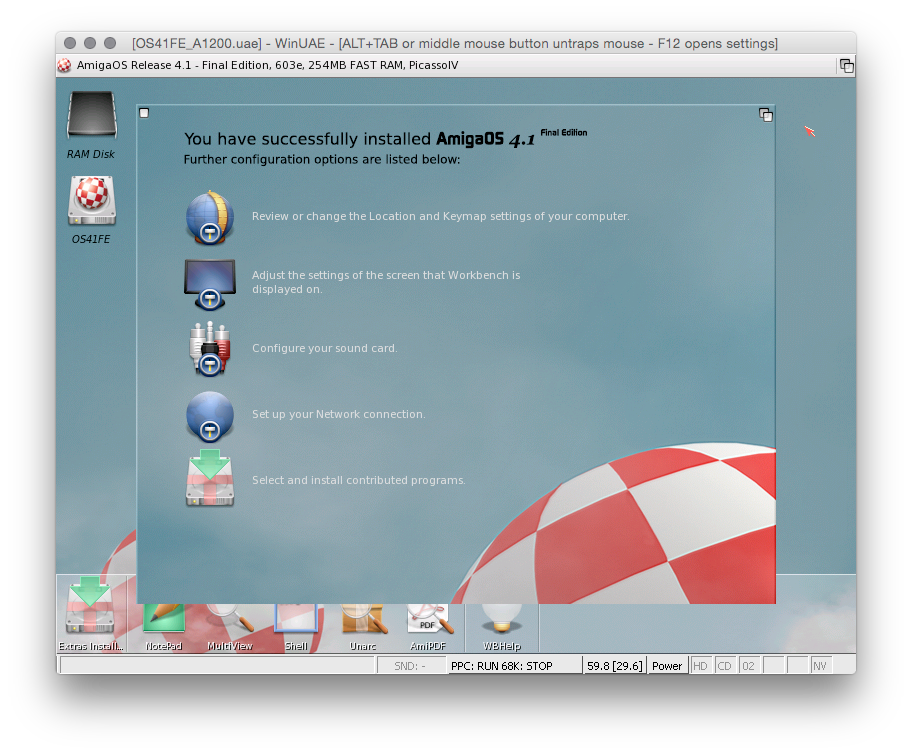Click Workbench screen depth gadget in title bar
Screen dimensions: 912x754
pyautogui.click(x=846, y=66)
